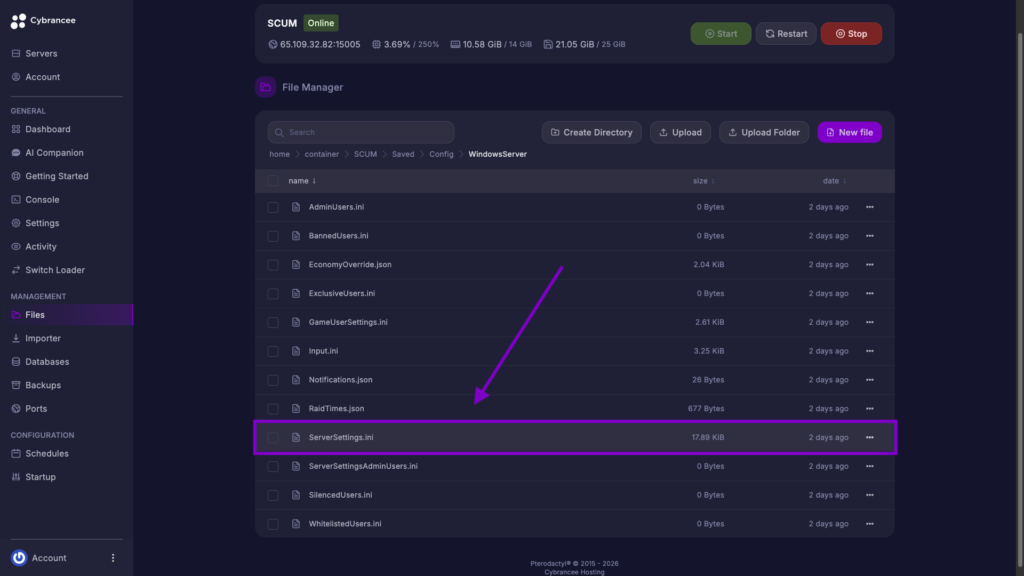
Task: Toggle the name column sort order
Action: click(302, 180)
